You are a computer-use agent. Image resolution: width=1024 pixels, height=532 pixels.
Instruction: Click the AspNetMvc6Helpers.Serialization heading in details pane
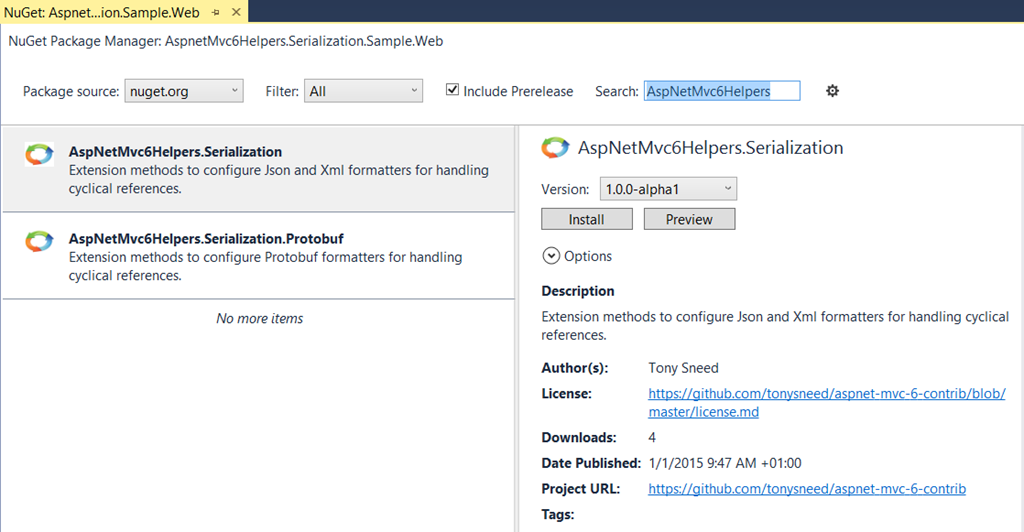tap(710, 148)
